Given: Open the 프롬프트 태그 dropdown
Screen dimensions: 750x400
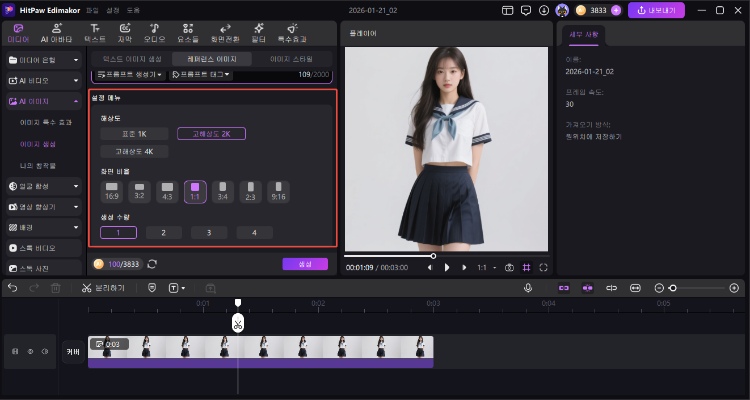Looking at the screenshot, I should pos(201,75).
